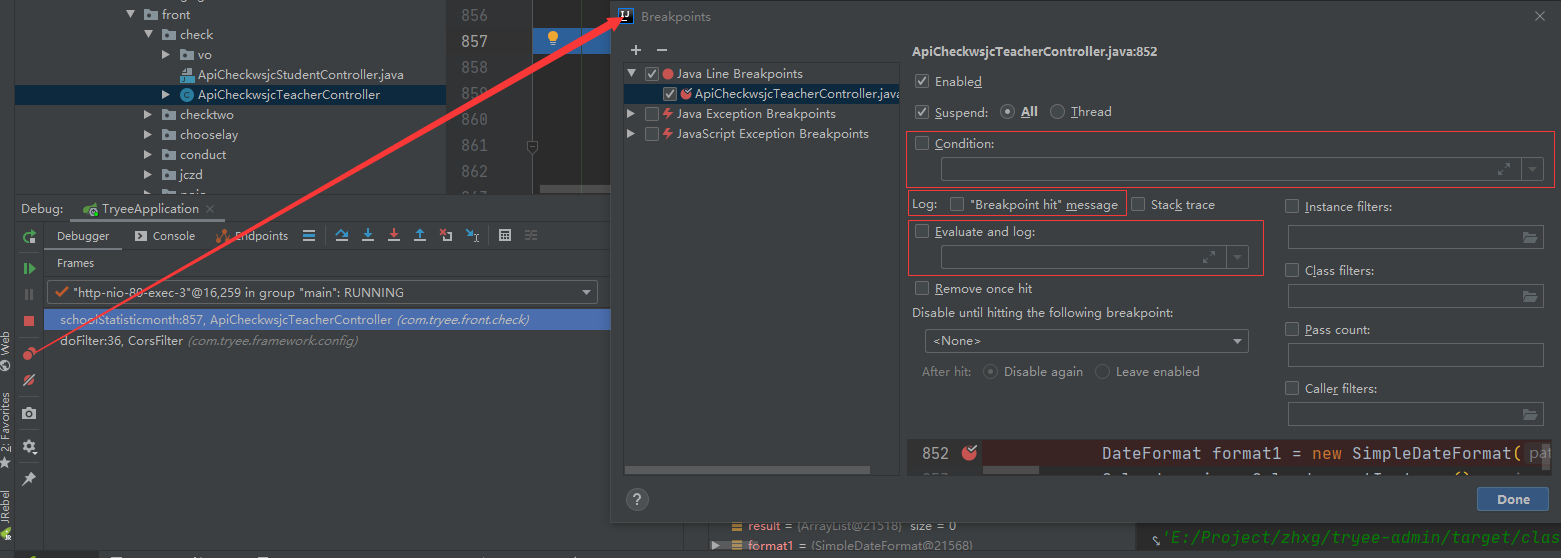Click into the Pass count input field
Image resolution: width=1561 pixels, height=558 pixels.
tap(1415, 355)
